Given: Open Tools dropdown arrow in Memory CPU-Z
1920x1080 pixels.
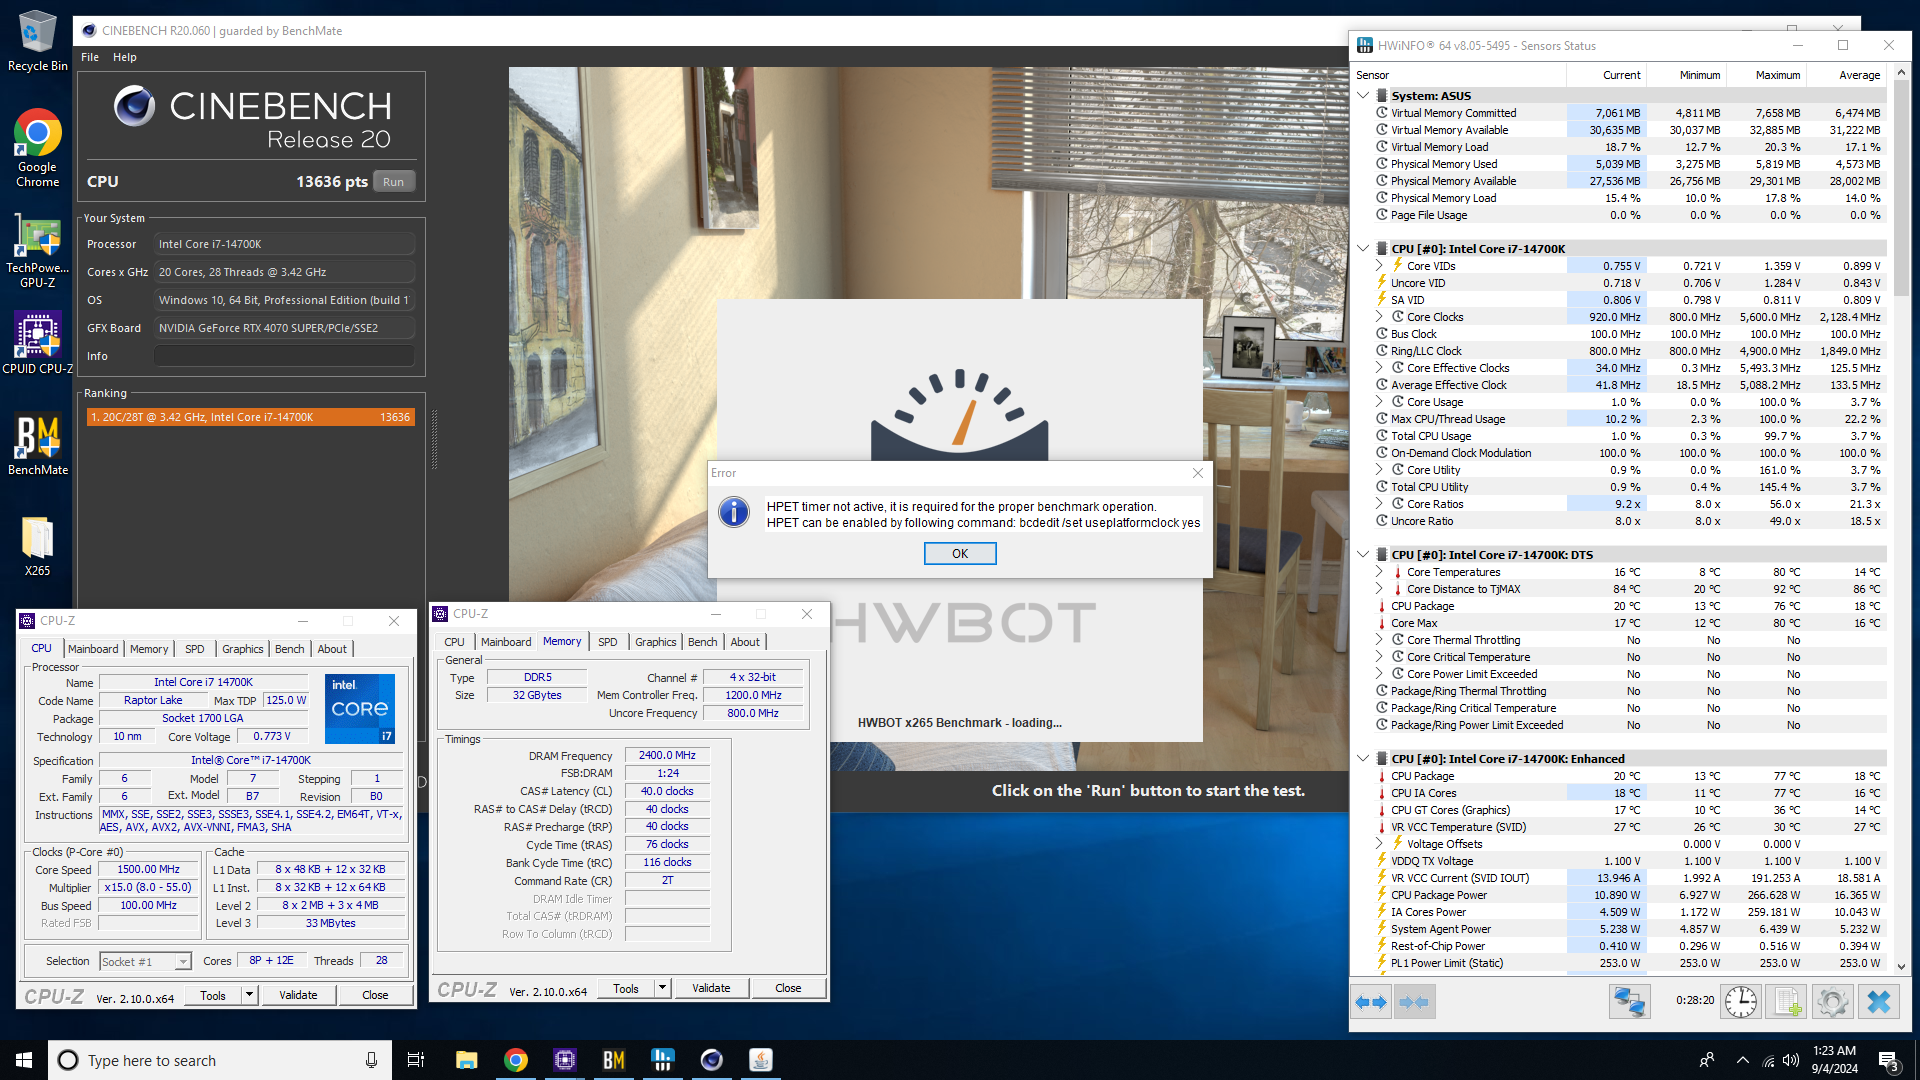Looking at the screenshot, I should click(x=662, y=988).
